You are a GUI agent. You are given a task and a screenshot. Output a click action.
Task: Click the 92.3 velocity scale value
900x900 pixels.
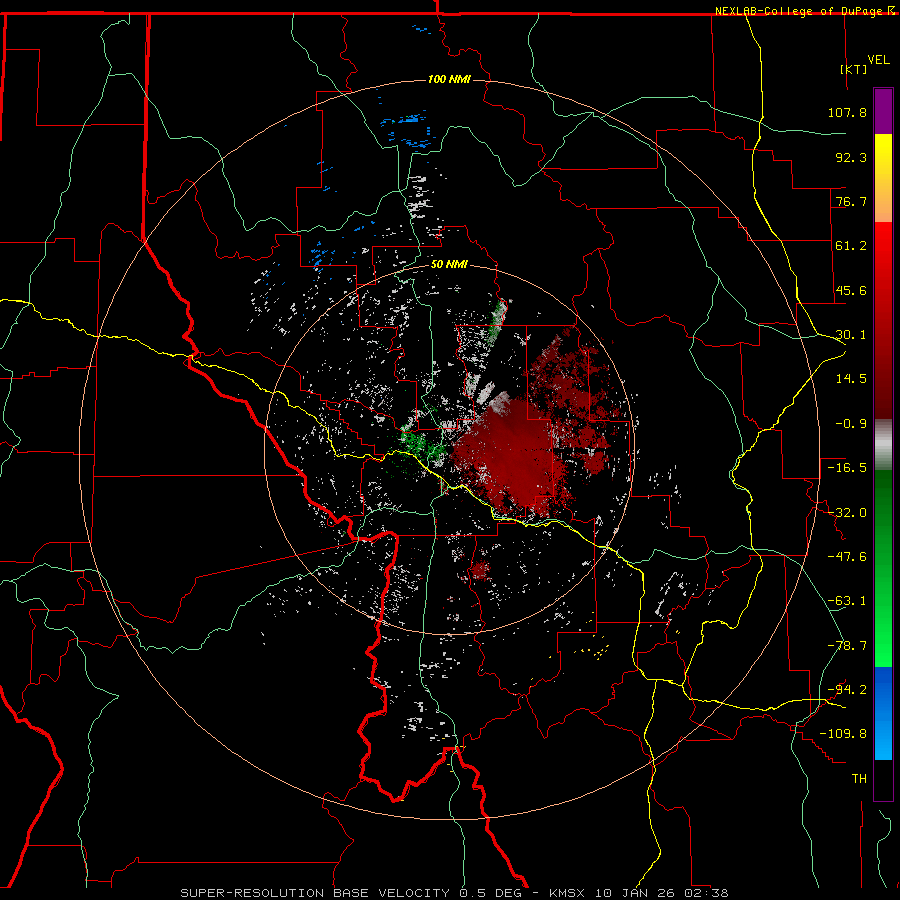[x=851, y=157]
